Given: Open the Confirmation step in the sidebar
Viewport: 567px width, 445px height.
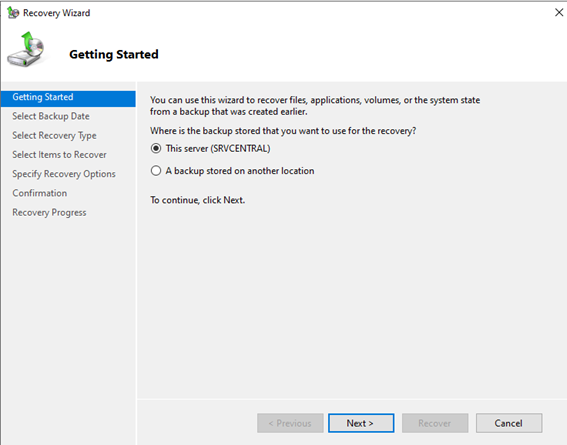Looking at the screenshot, I should tap(39, 193).
